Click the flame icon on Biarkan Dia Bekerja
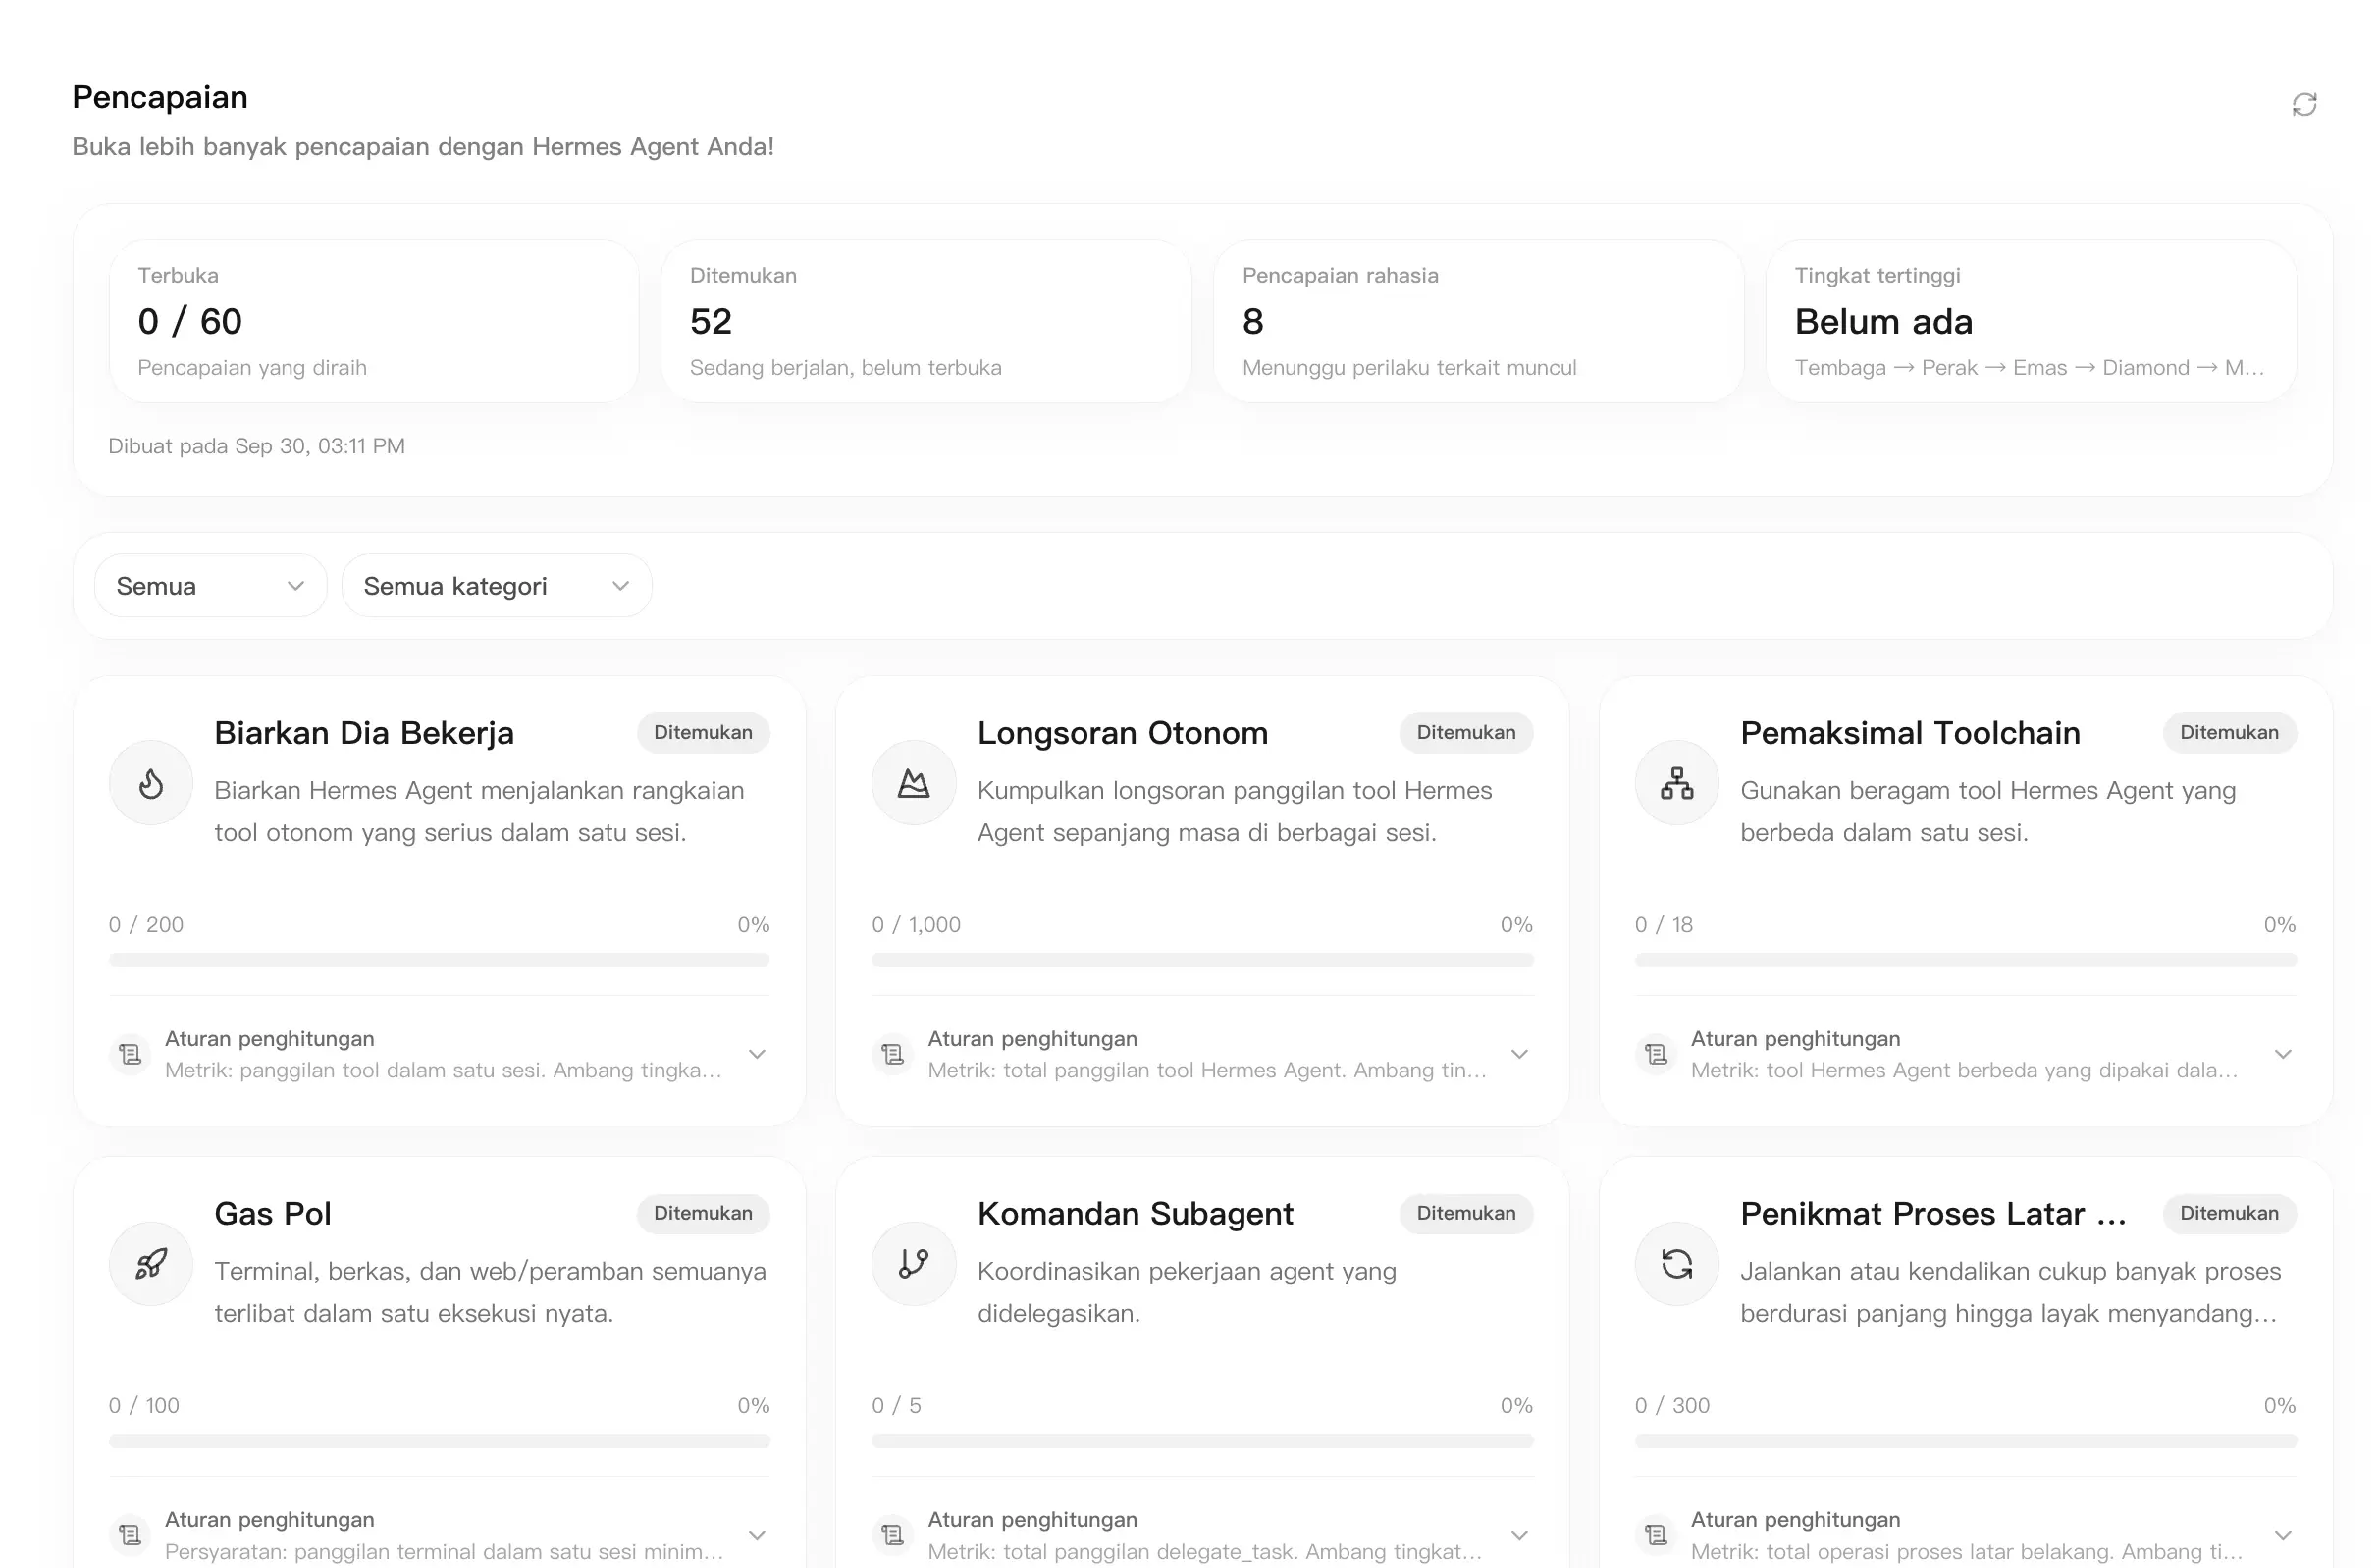Image resolution: width=2379 pixels, height=1568 pixels. [x=151, y=783]
